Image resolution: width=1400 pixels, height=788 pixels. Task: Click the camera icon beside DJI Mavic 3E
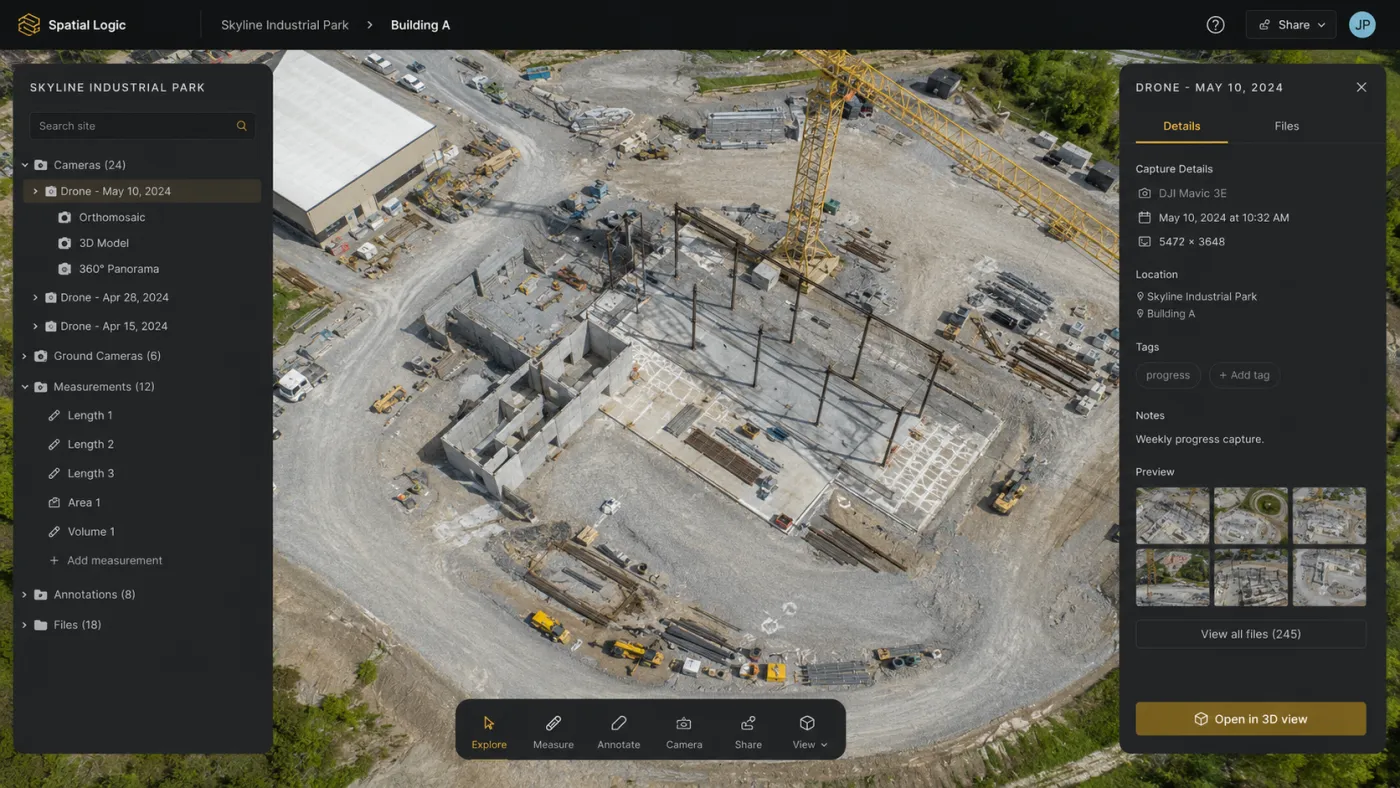click(x=1144, y=193)
